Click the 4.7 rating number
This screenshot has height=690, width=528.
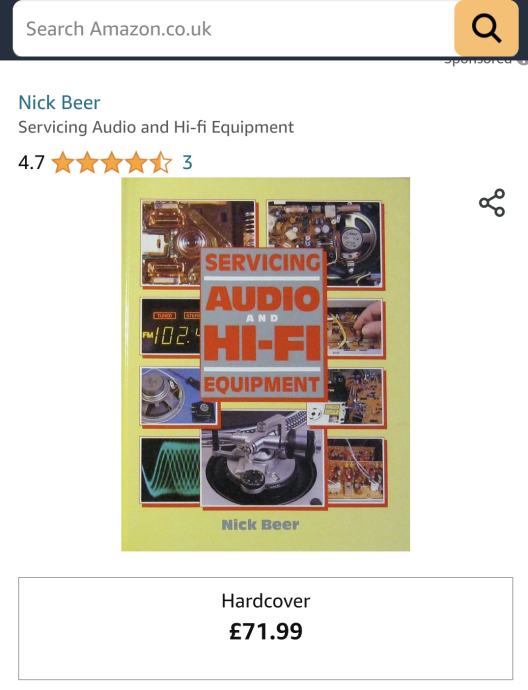[x=31, y=162]
